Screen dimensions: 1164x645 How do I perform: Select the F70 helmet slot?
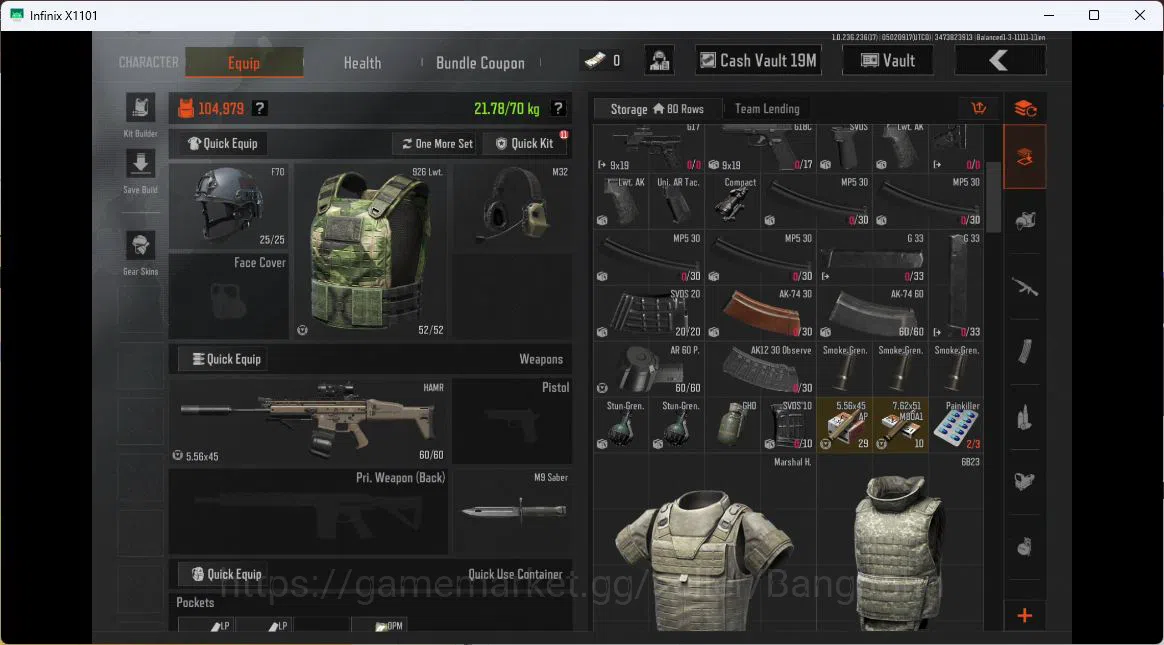point(229,206)
